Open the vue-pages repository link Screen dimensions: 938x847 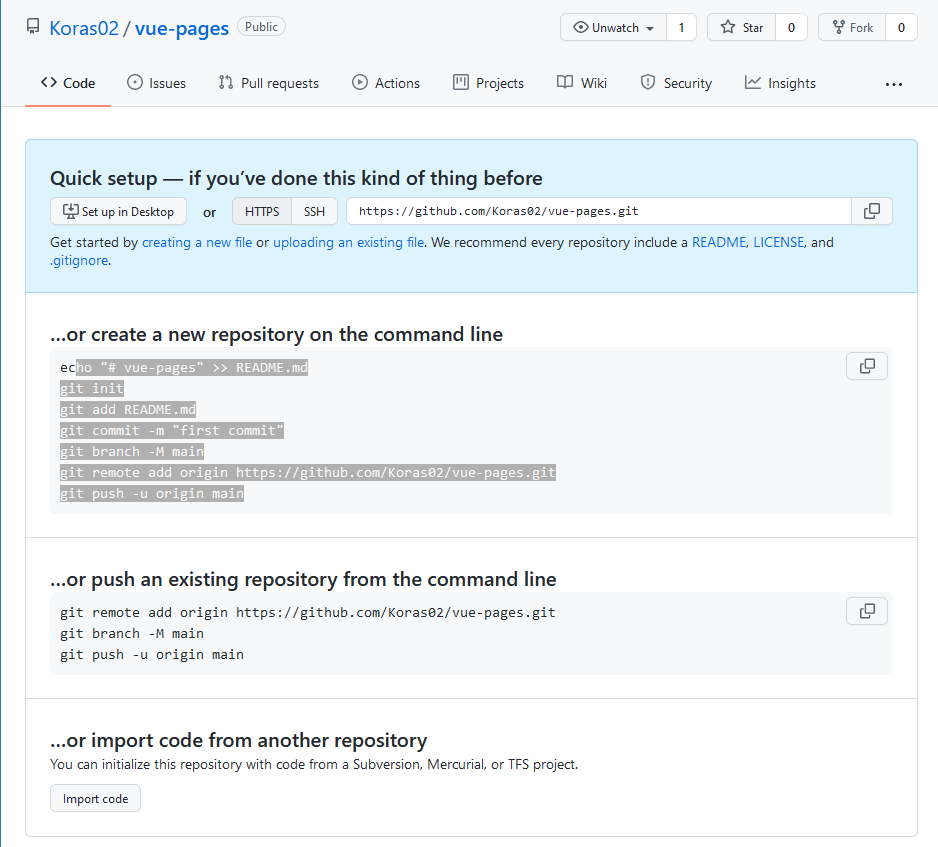(x=182, y=28)
